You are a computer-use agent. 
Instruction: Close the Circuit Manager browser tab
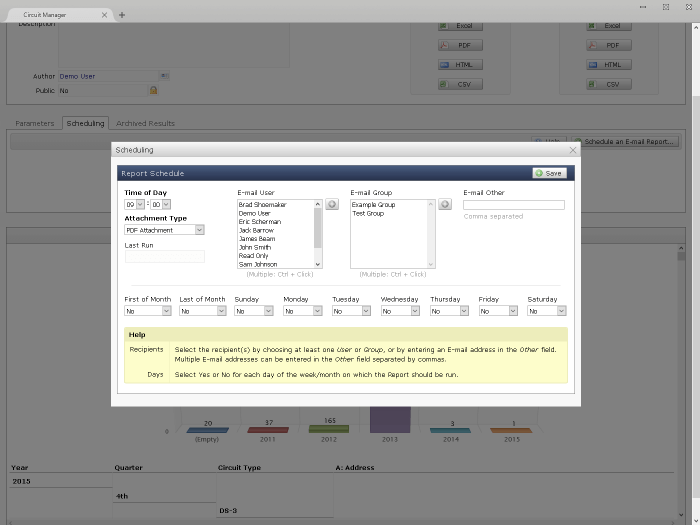(x=105, y=15)
